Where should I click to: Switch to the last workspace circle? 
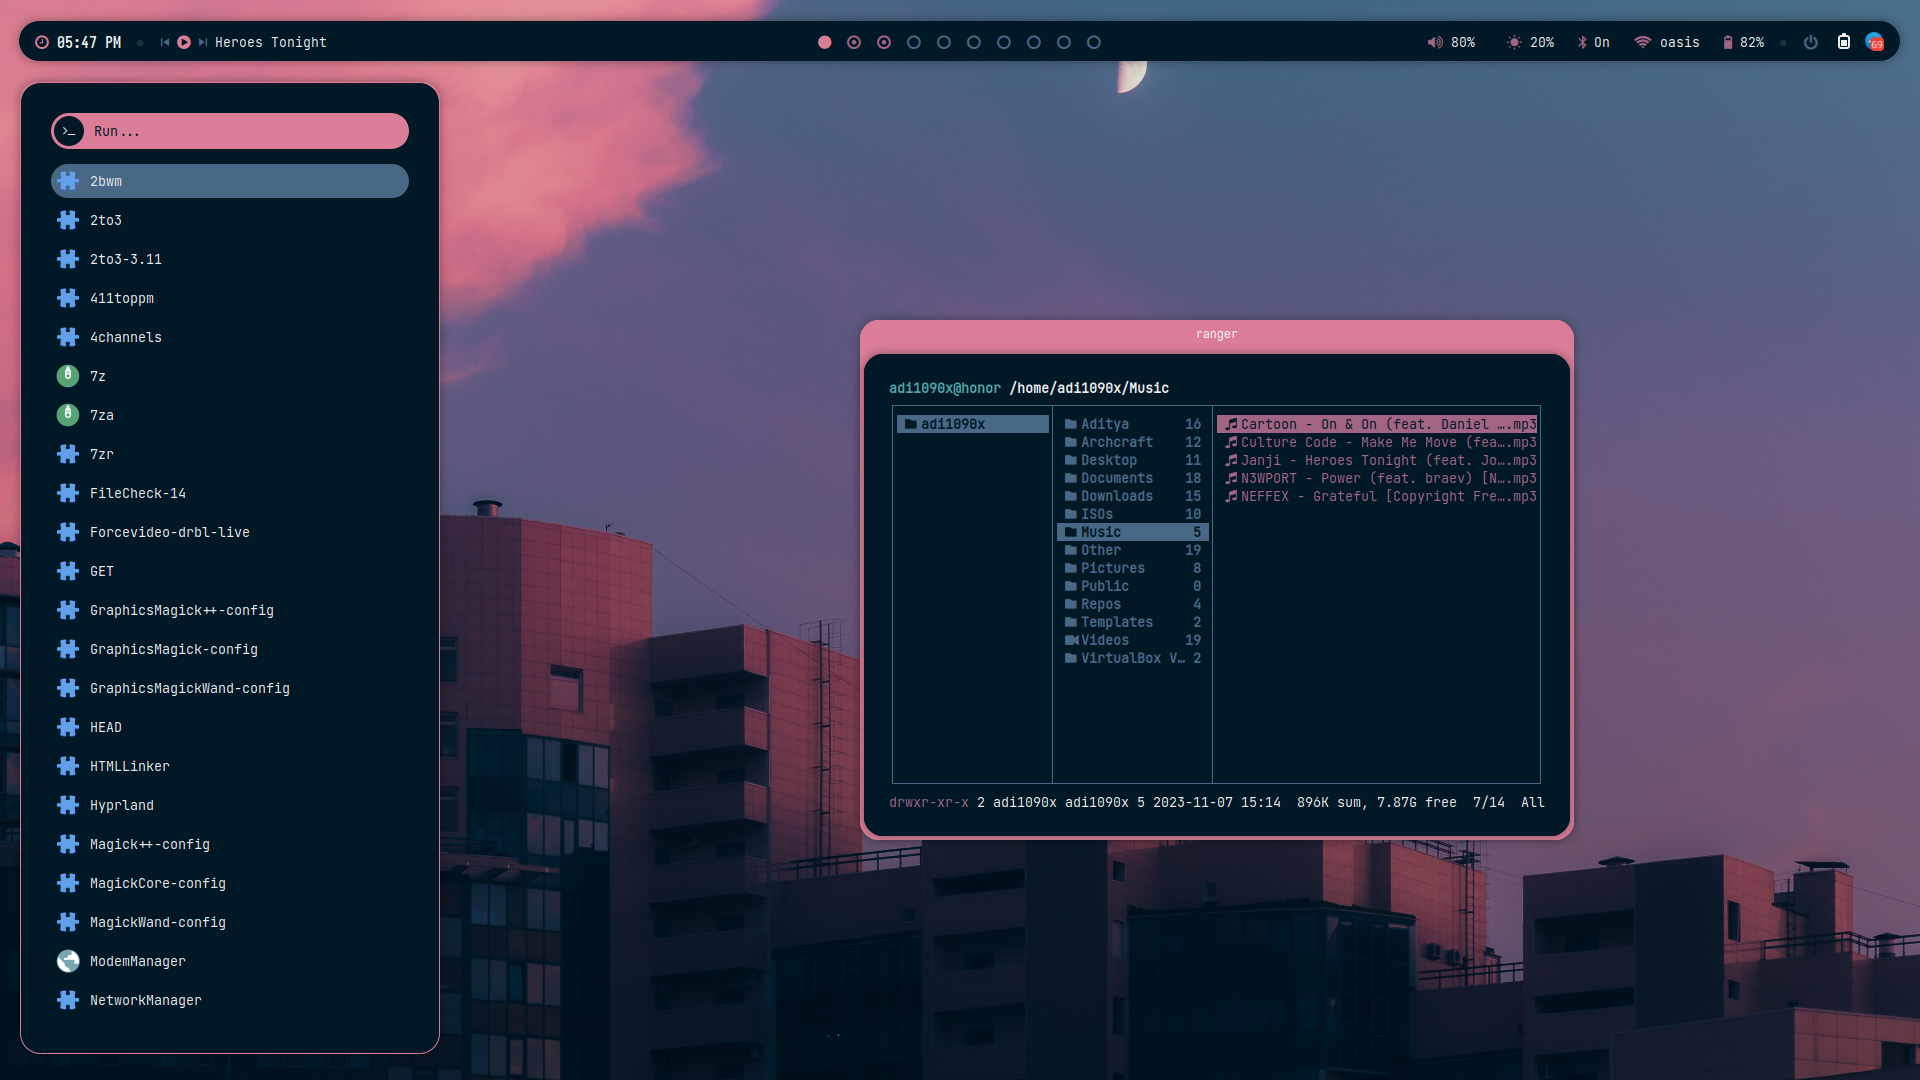pyautogui.click(x=1094, y=42)
